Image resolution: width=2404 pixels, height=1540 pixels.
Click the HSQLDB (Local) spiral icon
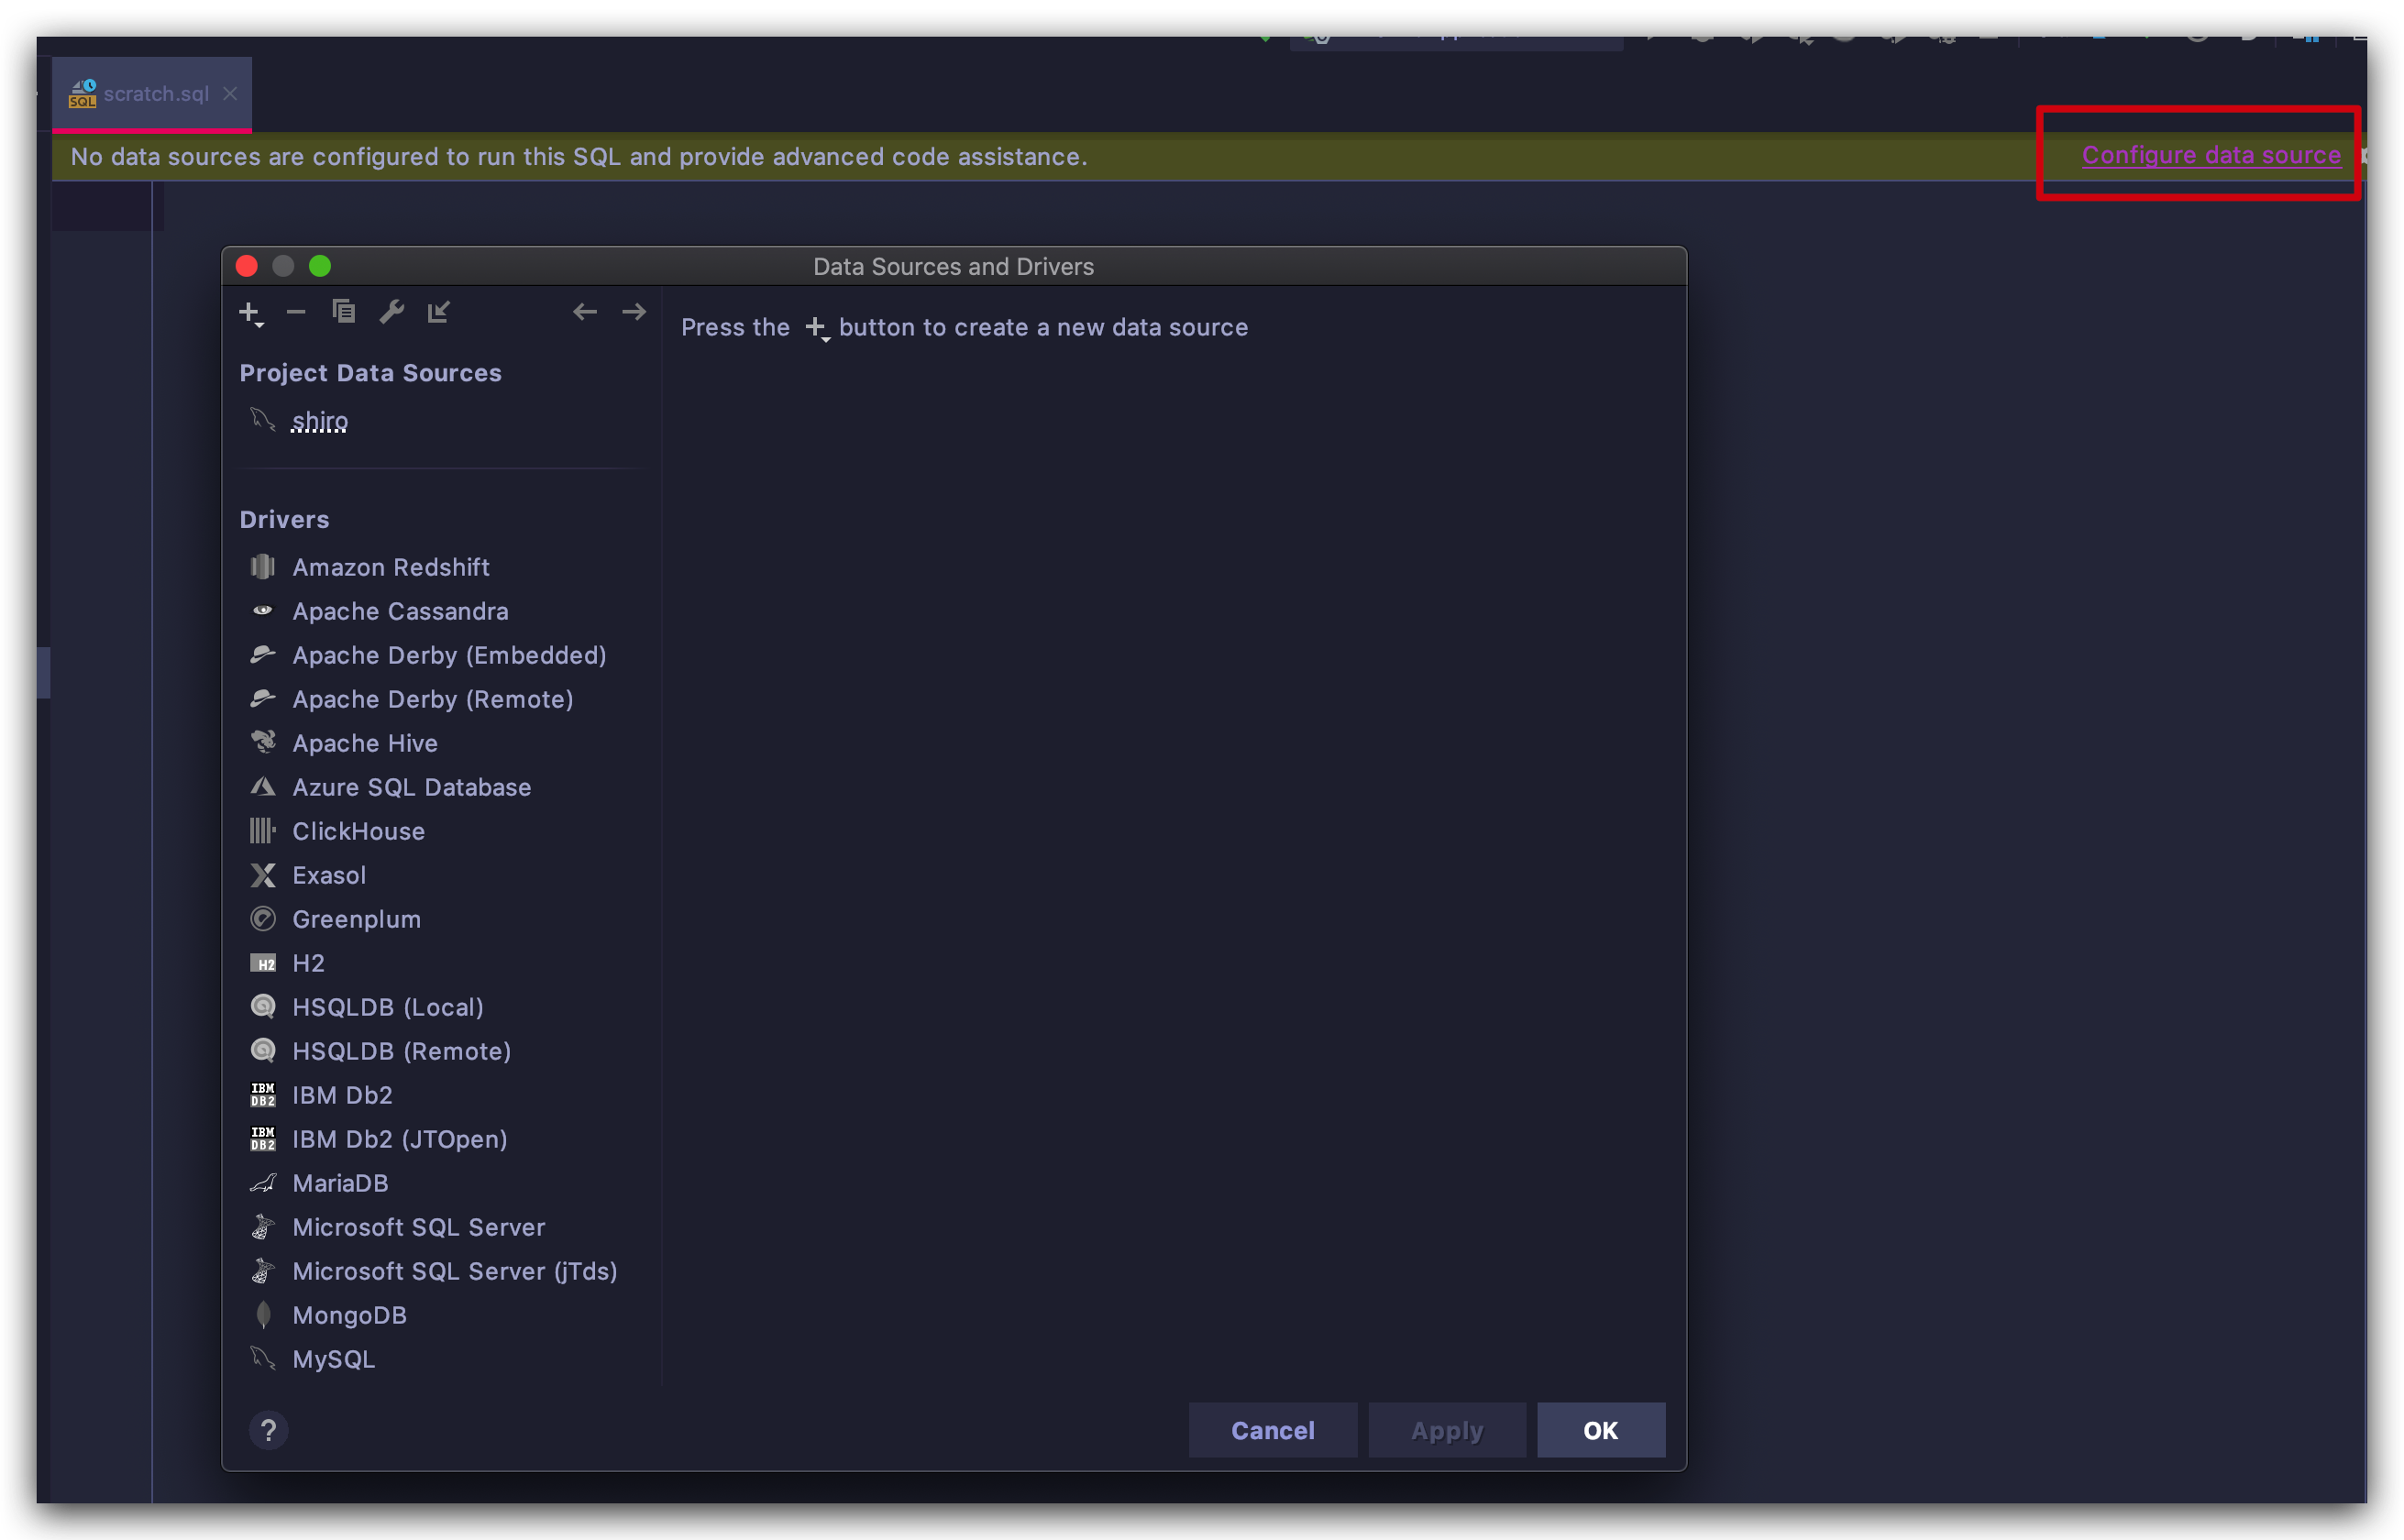point(263,1006)
